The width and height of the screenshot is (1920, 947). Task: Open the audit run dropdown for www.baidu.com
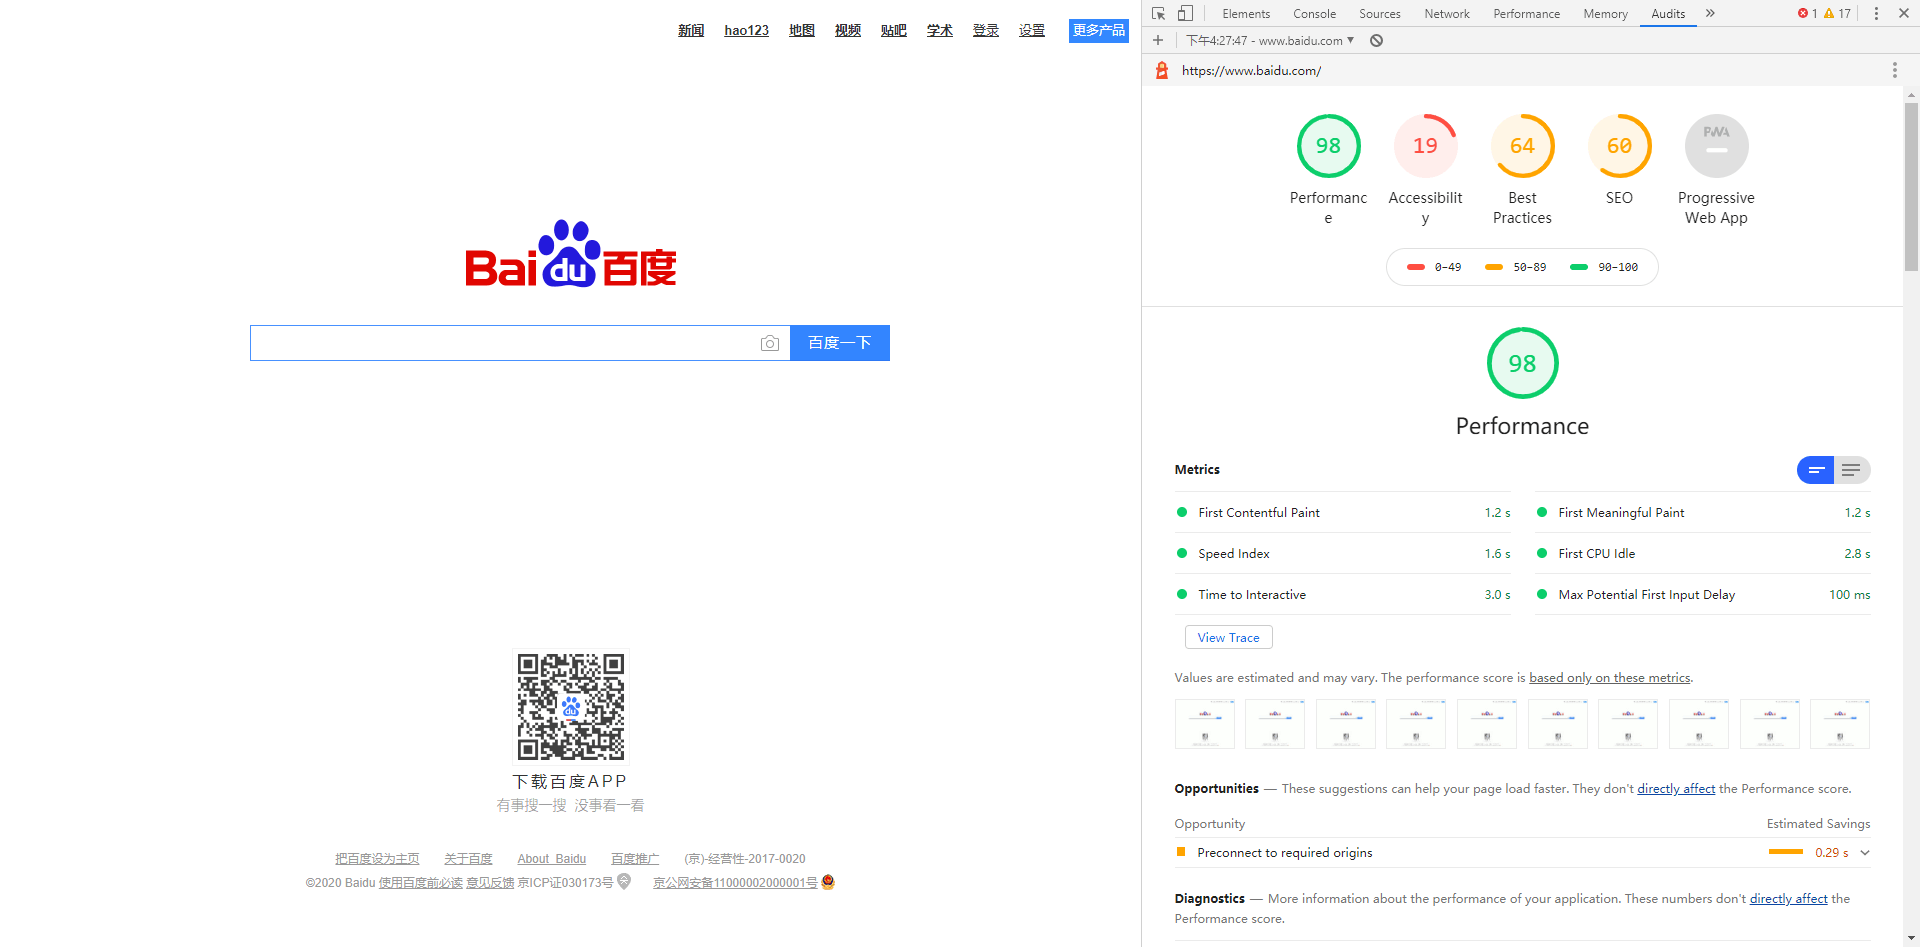tap(1270, 40)
